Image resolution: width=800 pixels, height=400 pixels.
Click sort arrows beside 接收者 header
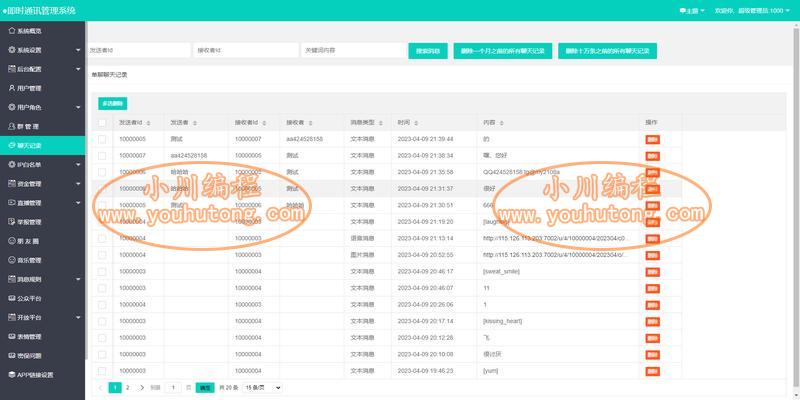tap(311, 123)
